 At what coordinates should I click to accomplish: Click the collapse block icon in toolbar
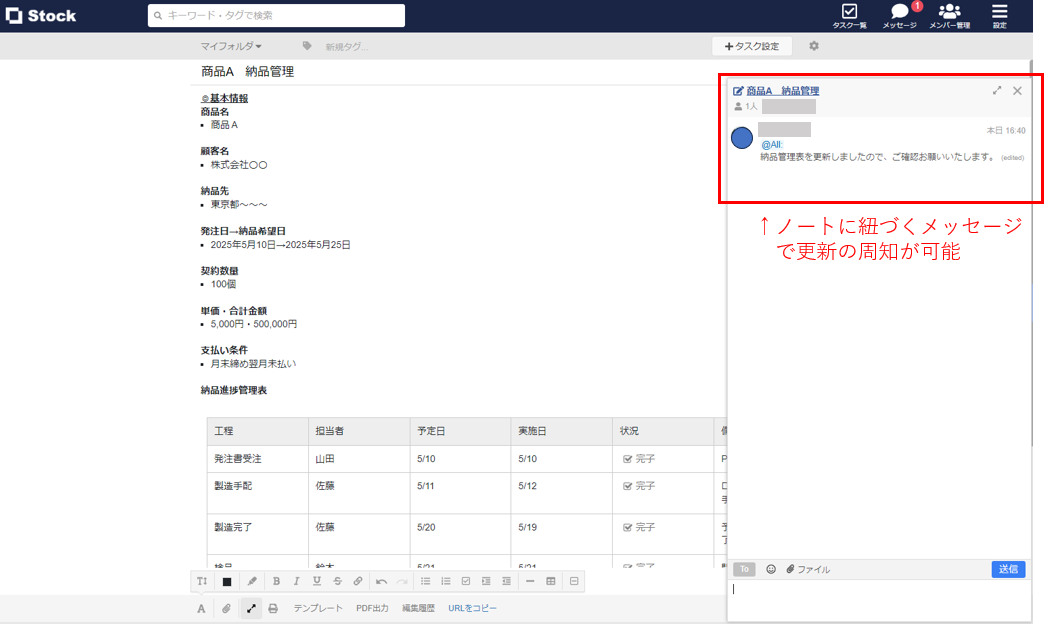point(574,581)
